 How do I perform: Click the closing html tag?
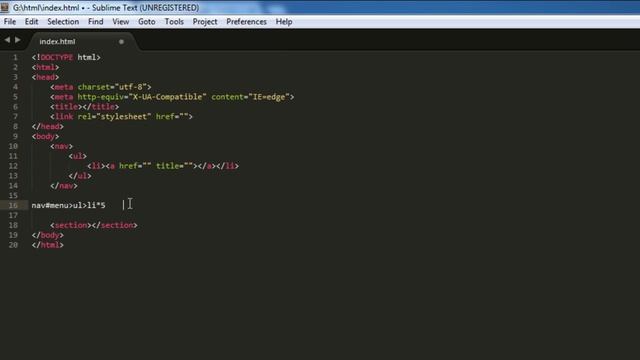coord(47,245)
